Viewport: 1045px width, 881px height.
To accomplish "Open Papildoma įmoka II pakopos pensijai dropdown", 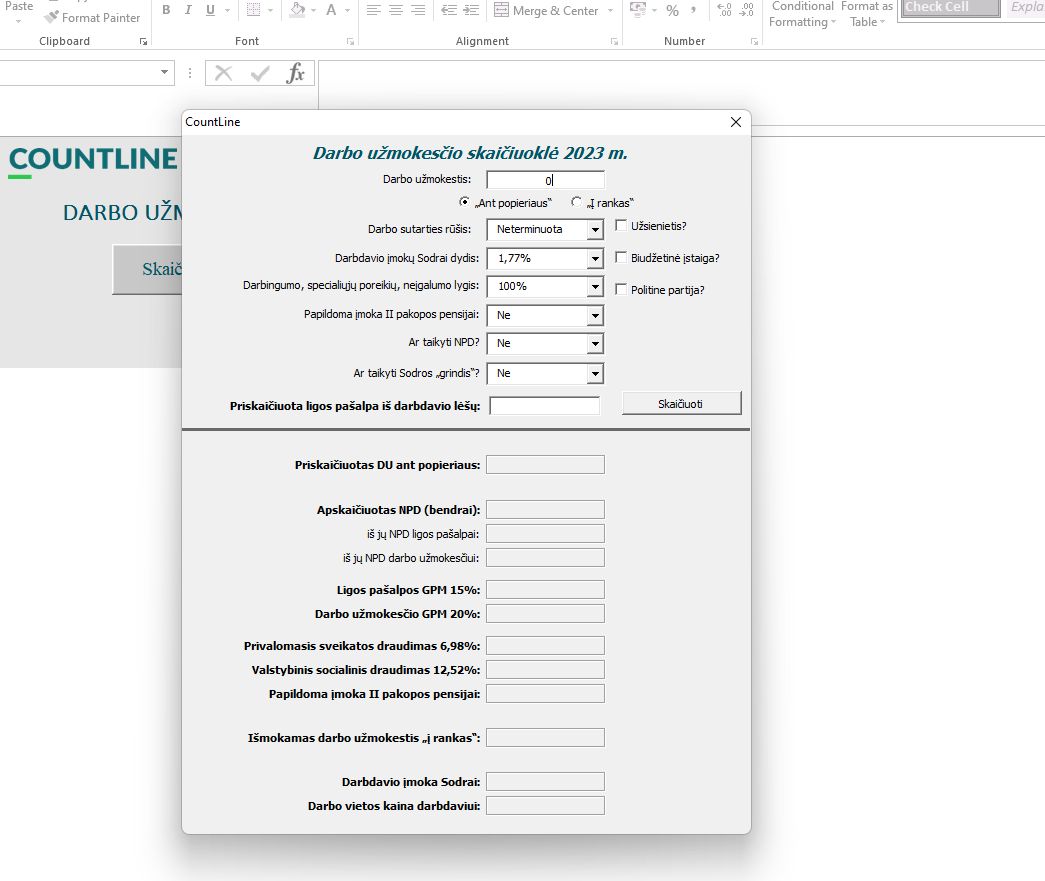I will pyautogui.click(x=595, y=315).
